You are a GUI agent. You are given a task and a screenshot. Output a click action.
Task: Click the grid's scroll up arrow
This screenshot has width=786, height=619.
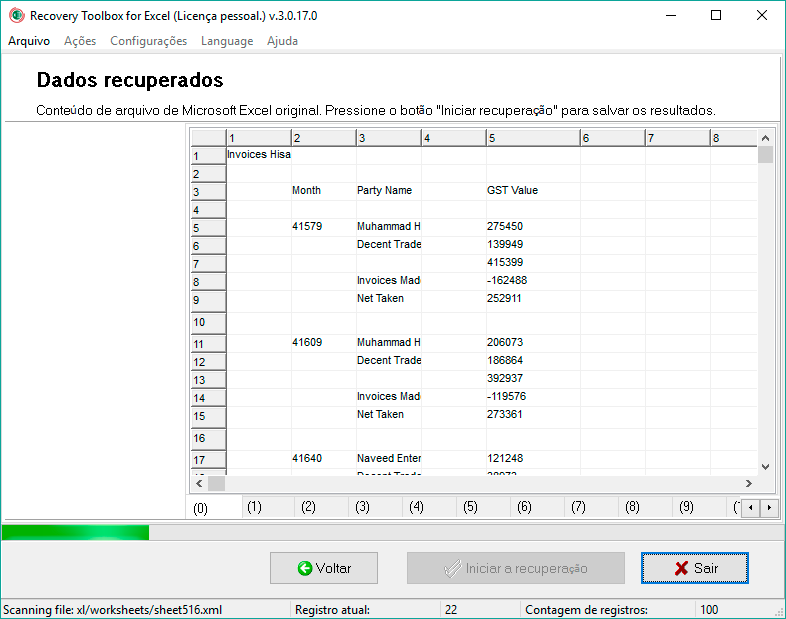765,138
